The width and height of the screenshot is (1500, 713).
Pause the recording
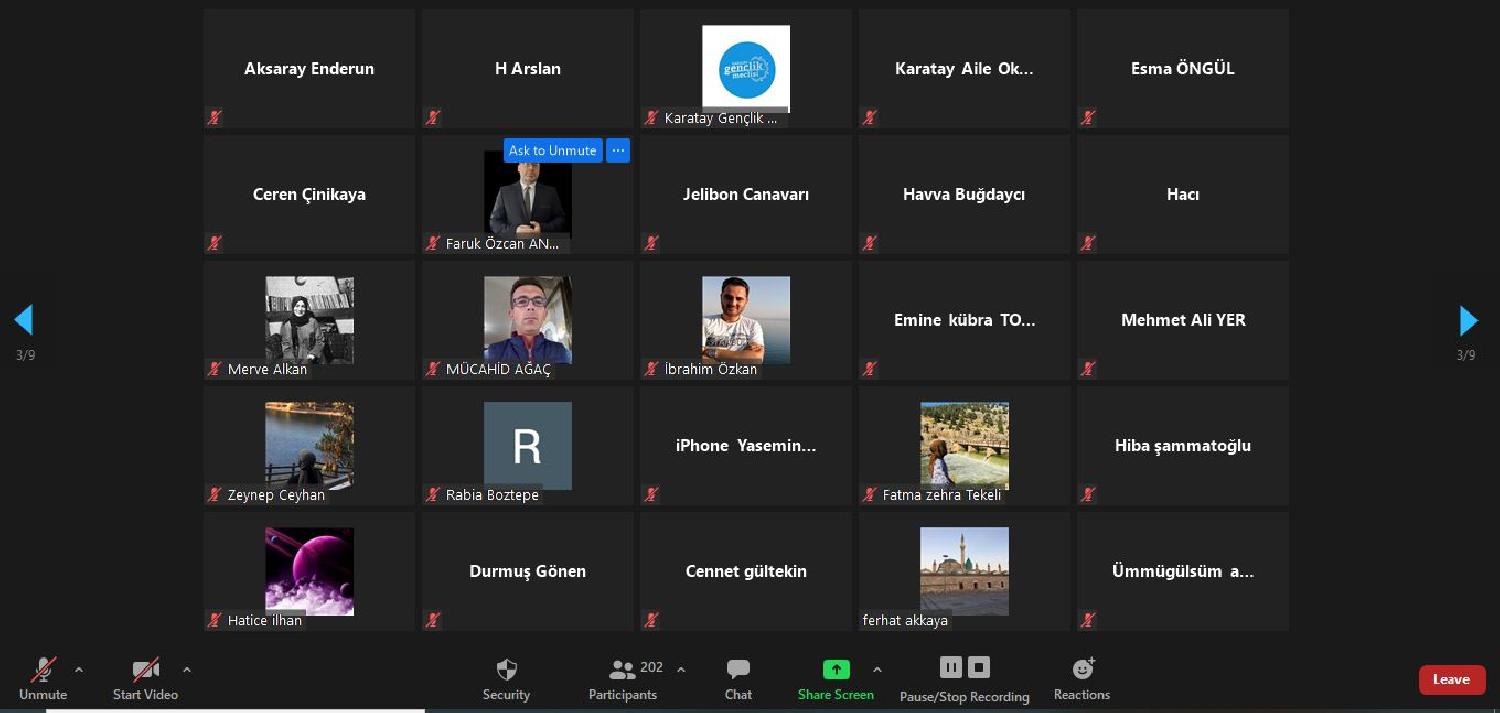(950, 667)
